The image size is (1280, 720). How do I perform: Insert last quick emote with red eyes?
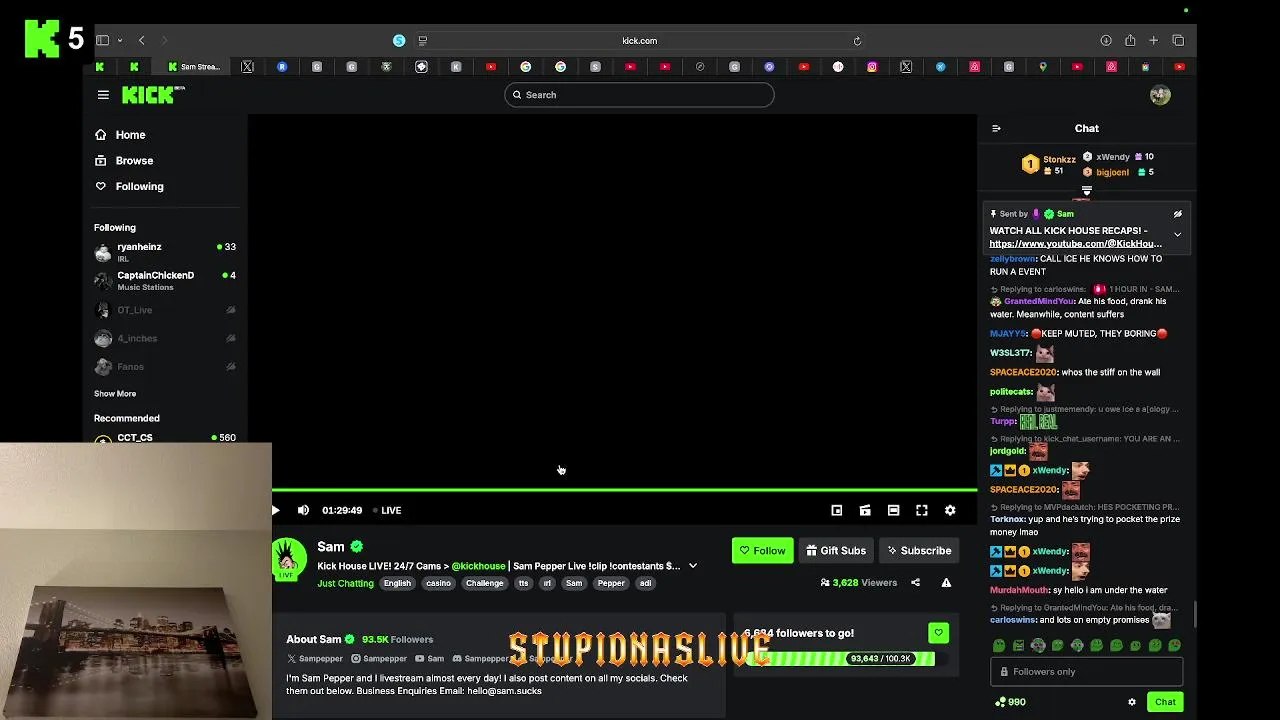[x=1174, y=646]
